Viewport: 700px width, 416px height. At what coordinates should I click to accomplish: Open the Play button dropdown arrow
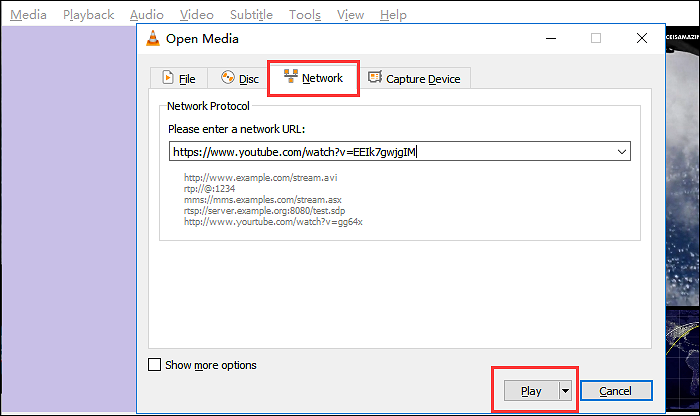(565, 391)
